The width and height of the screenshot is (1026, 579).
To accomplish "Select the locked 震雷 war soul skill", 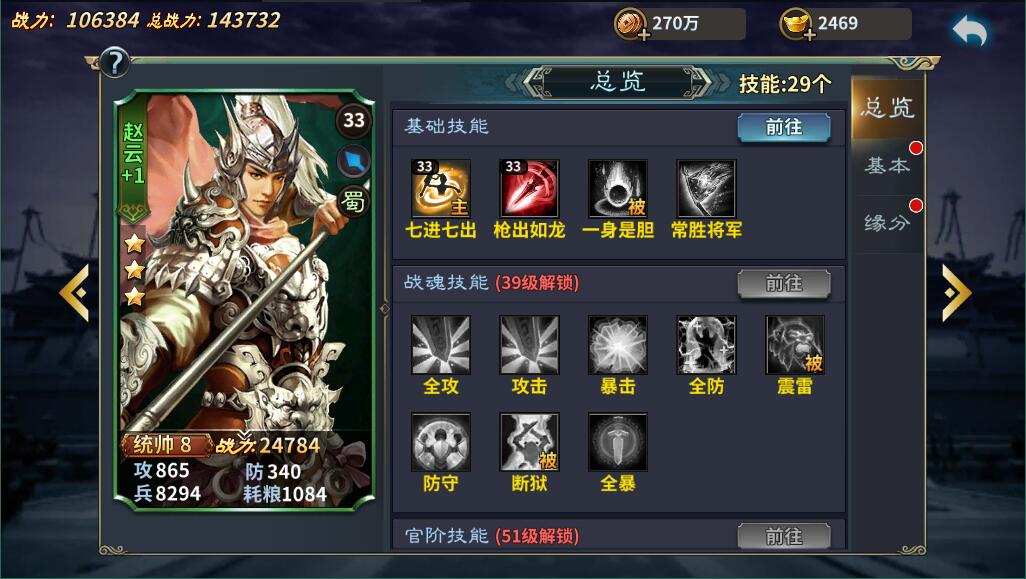I will [x=795, y=345].
